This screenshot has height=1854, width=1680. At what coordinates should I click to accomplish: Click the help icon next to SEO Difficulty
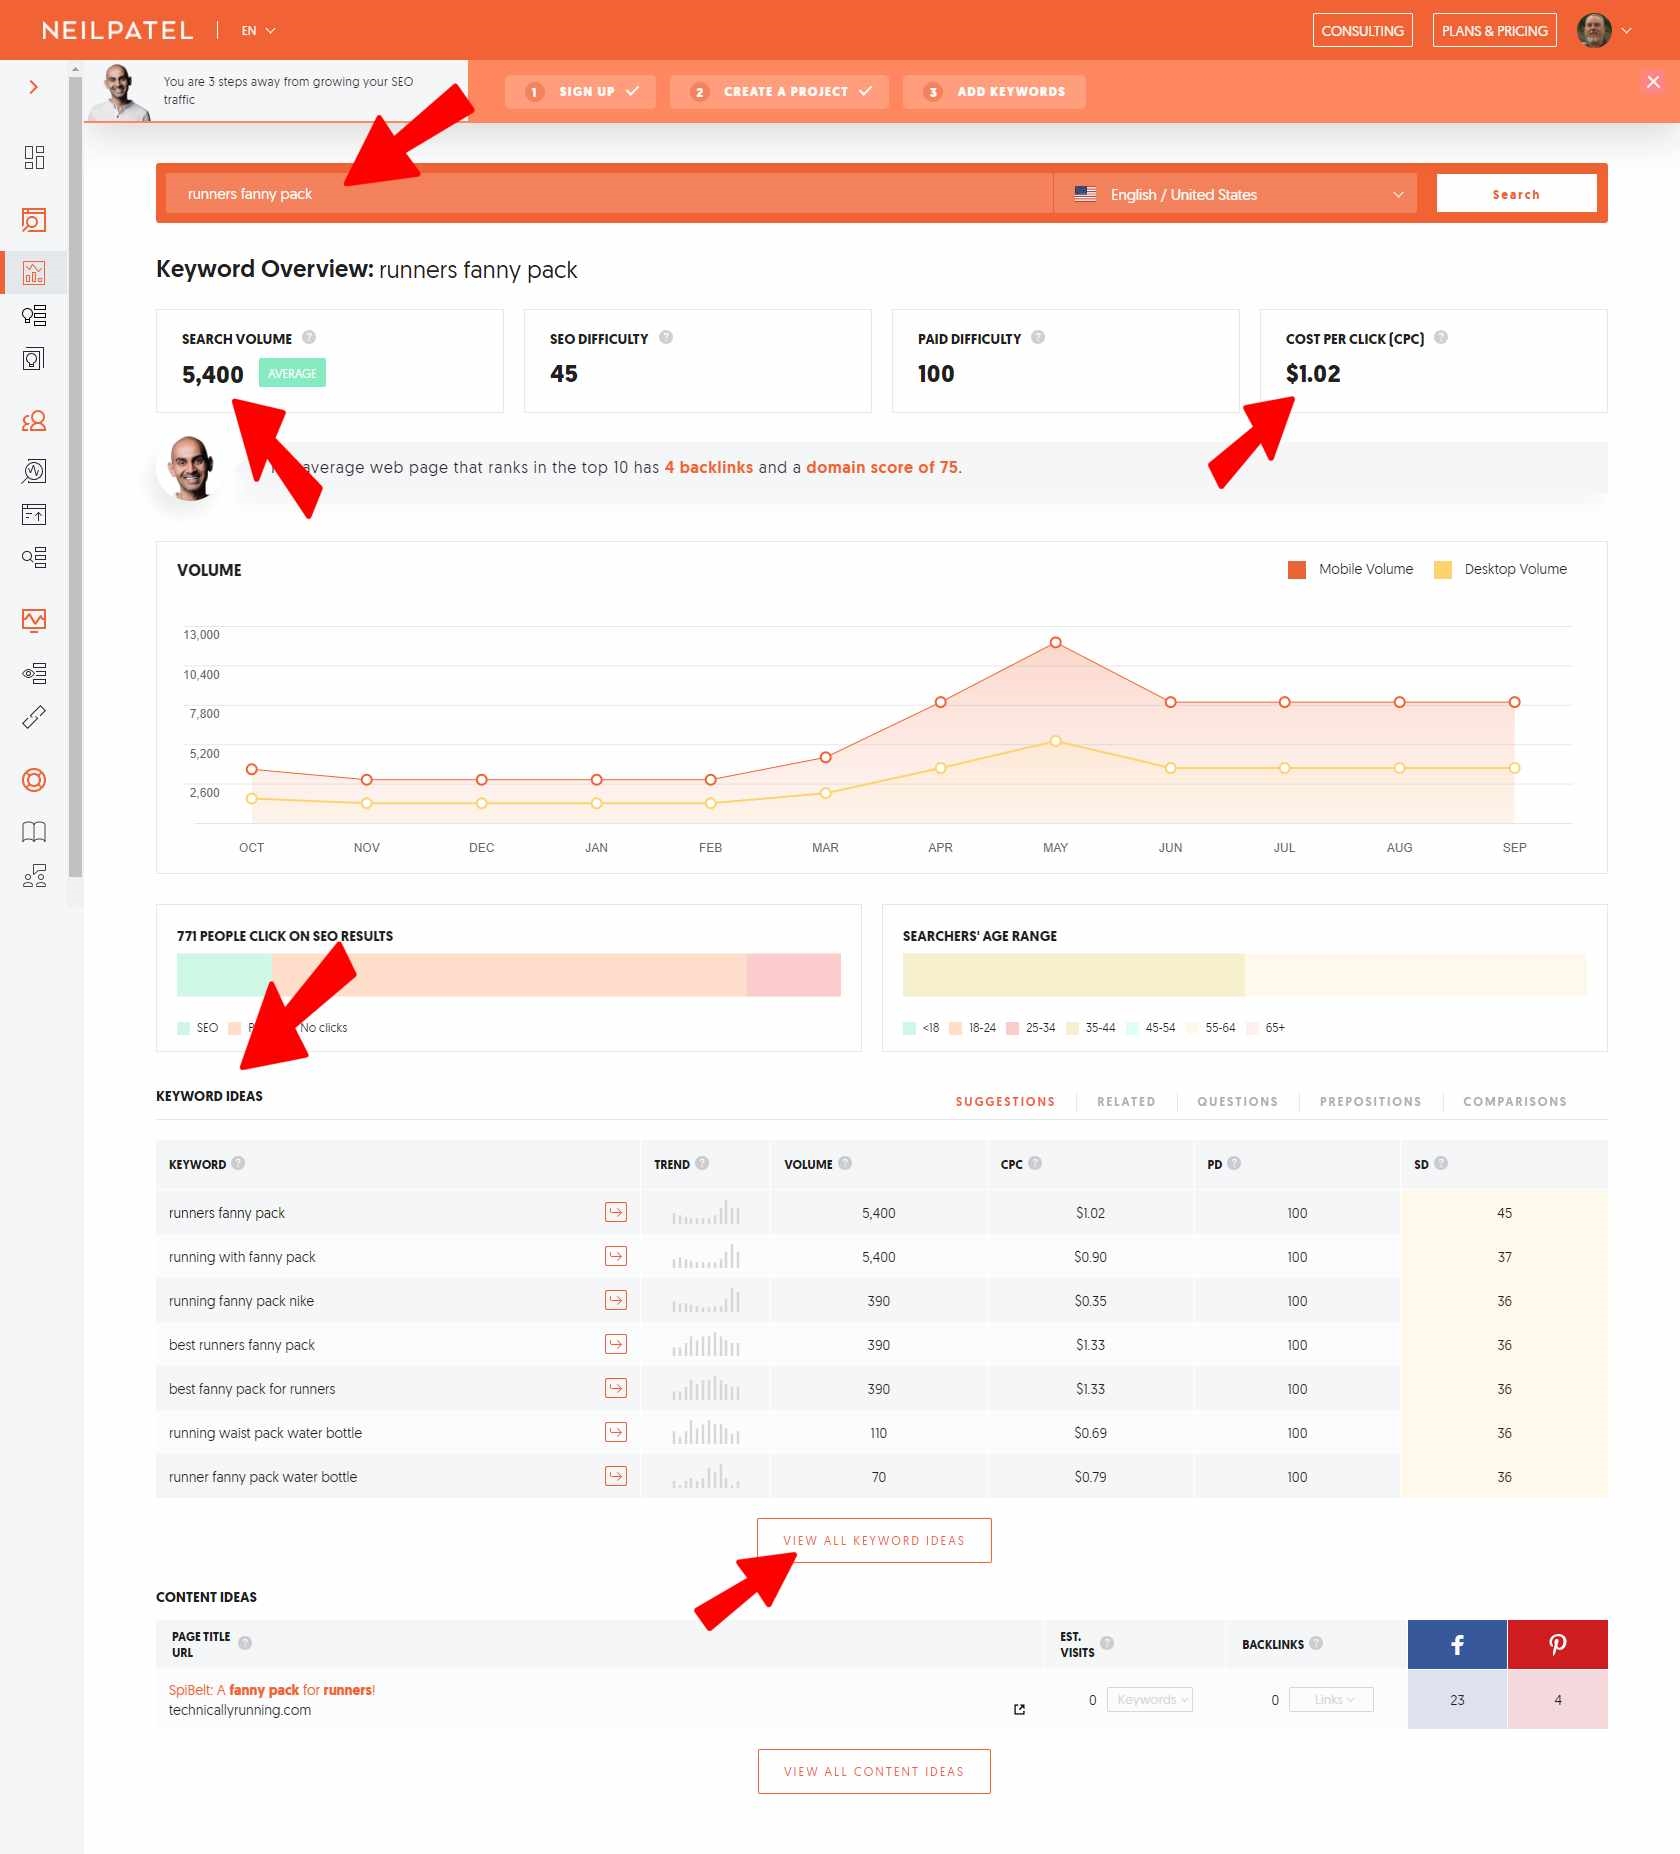point(666,338)
